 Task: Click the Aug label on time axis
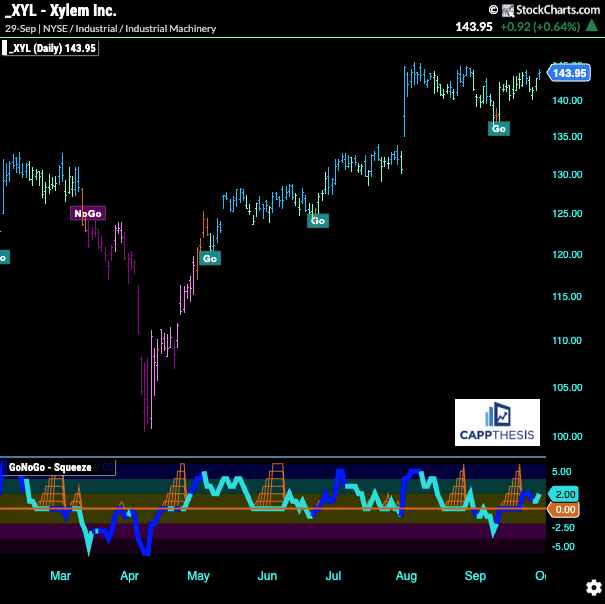coord(406,576)
